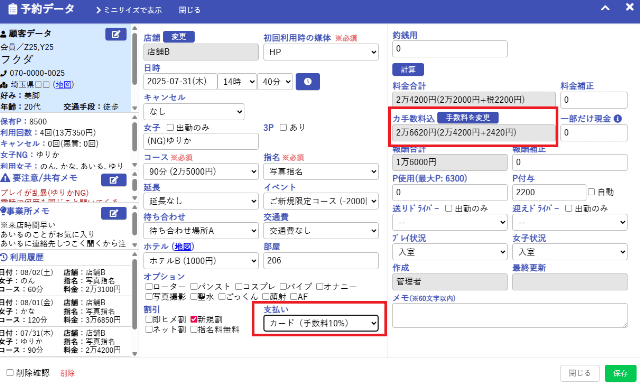Image resolution: width=640 pixels, height=386 pixels.
Task: Open the イベント dropdown
Action: click(x=321, y=201)
